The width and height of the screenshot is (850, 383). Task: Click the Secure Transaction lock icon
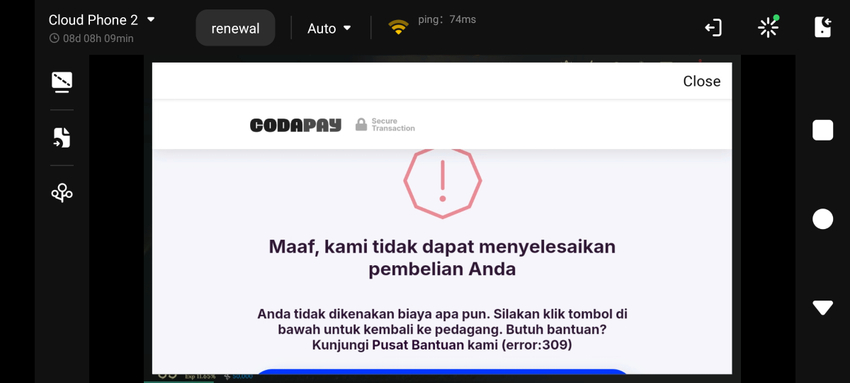tap(361, 125)
